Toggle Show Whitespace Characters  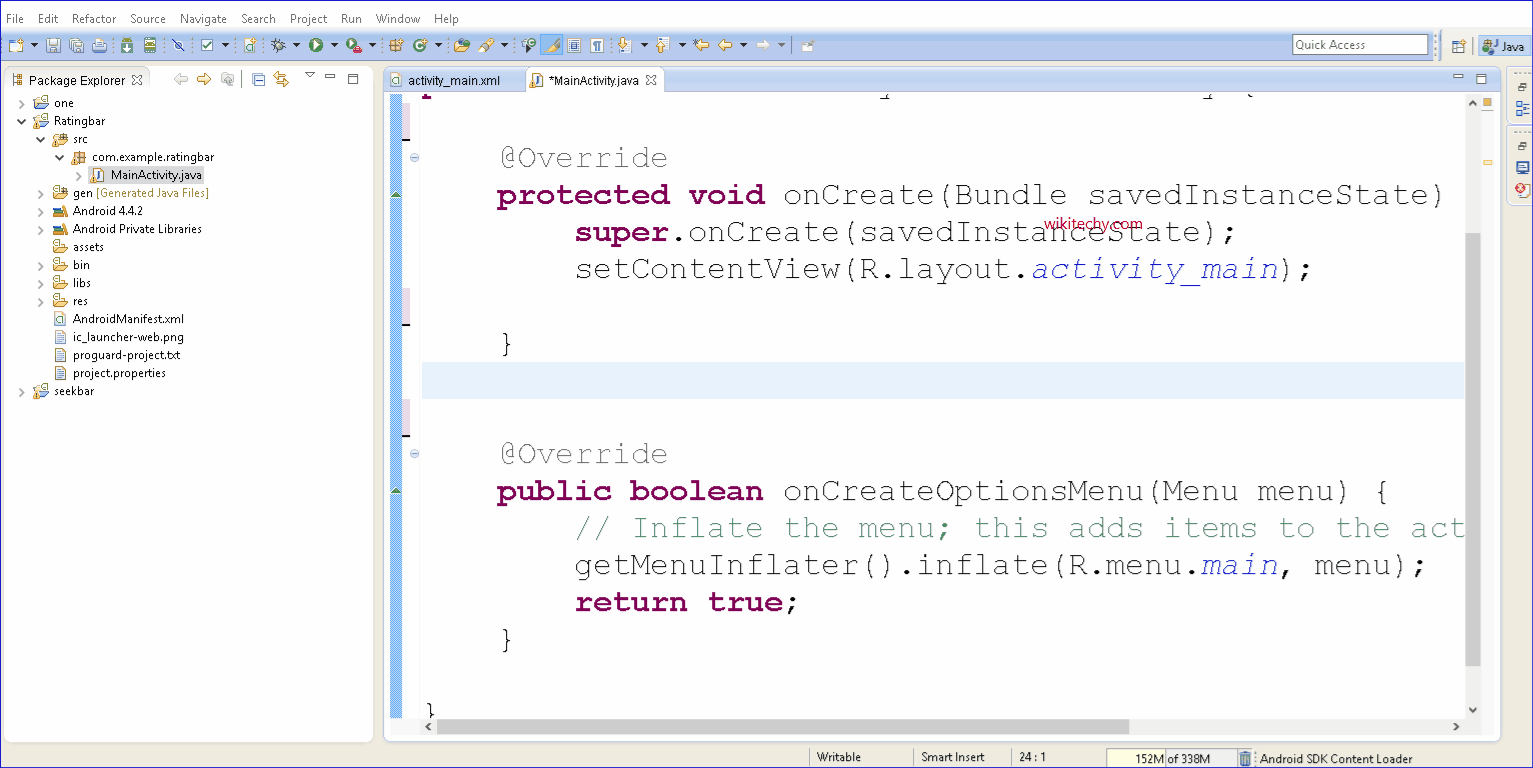click(597, 44)
